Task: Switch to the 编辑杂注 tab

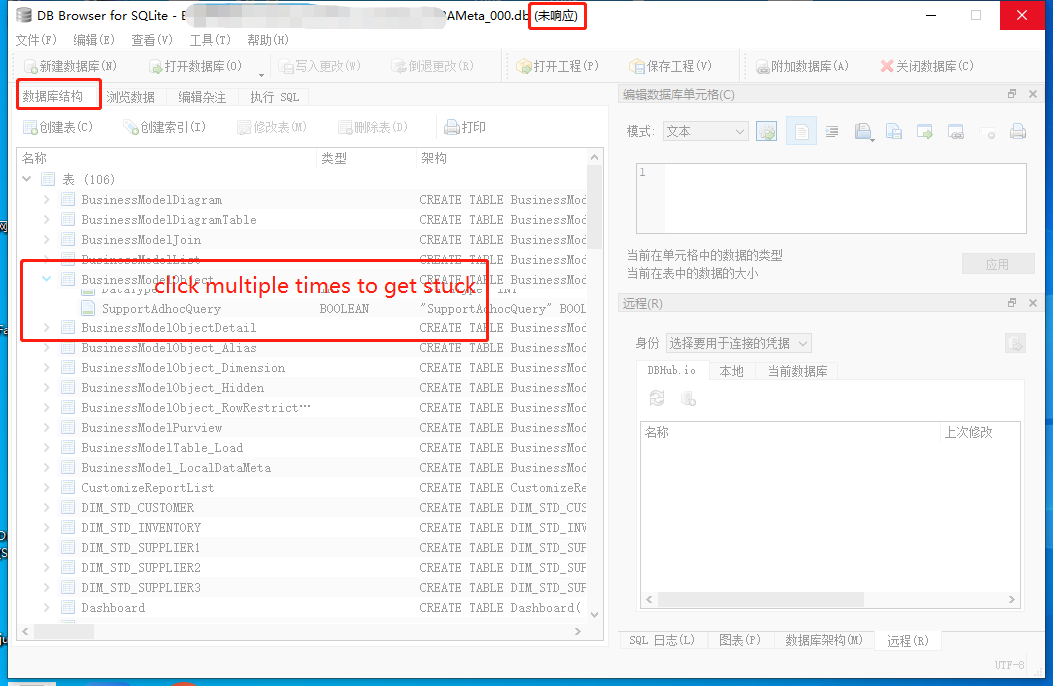Action: [202, 97]
